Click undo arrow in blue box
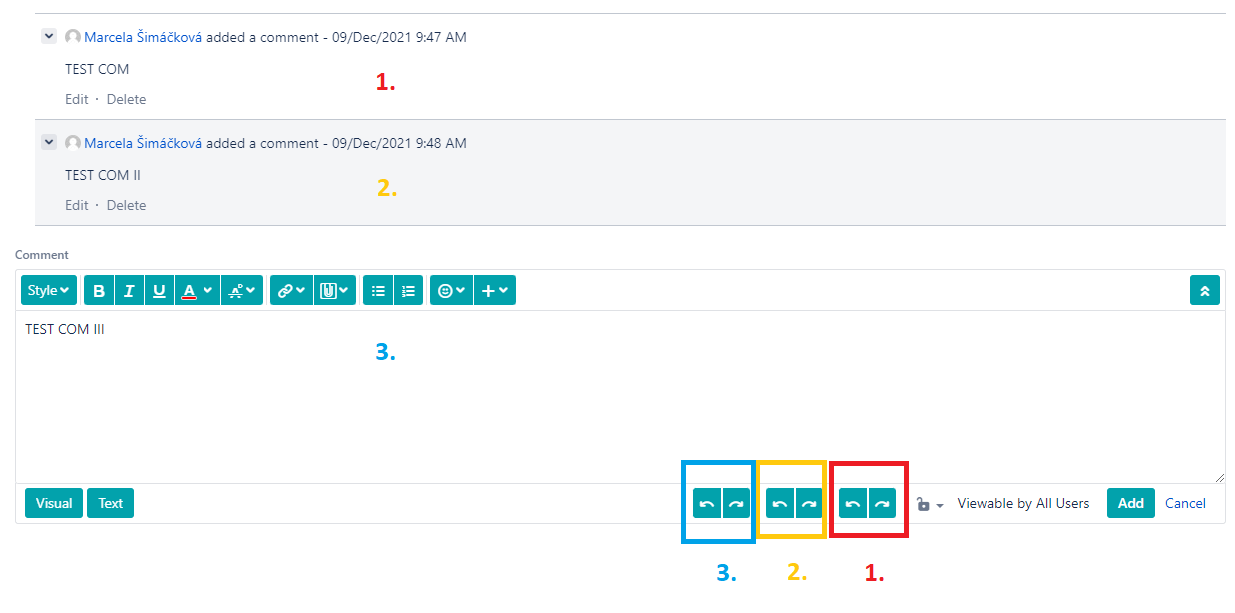1235x613 pixels. (707, 503)
